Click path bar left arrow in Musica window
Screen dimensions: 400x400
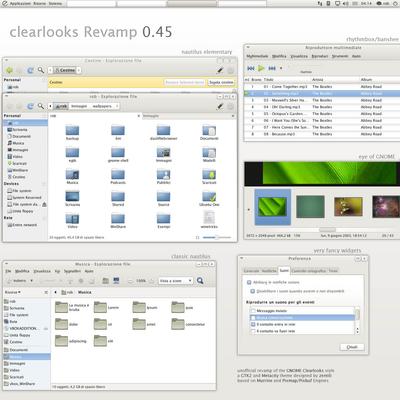tap(55, 292)
